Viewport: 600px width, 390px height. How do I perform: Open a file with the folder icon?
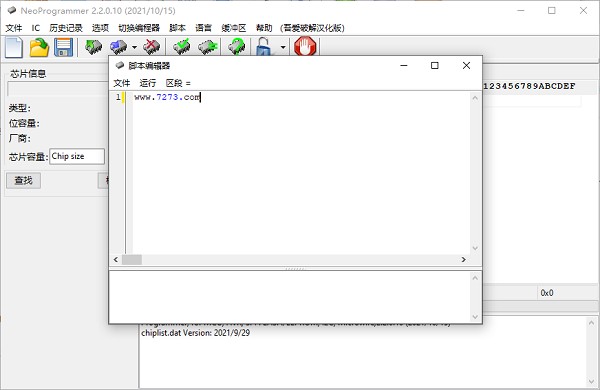[x=39, y=48]
